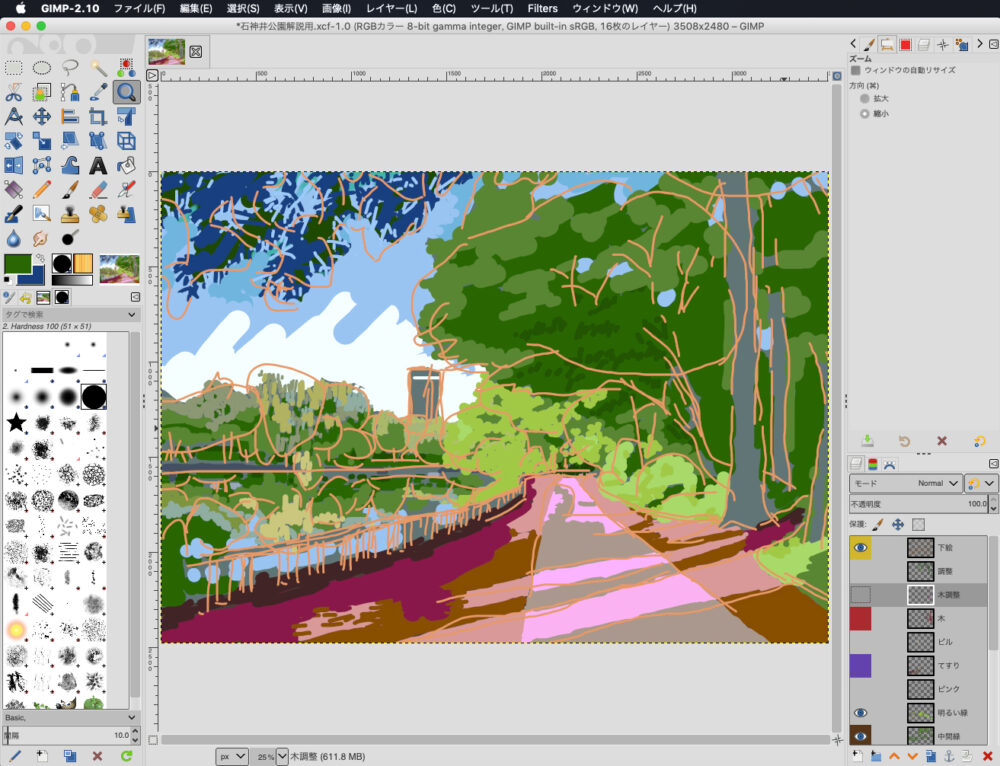Pick the Fuzzy Select magic wand tool

pyautogui.click(x=98, y=68)
